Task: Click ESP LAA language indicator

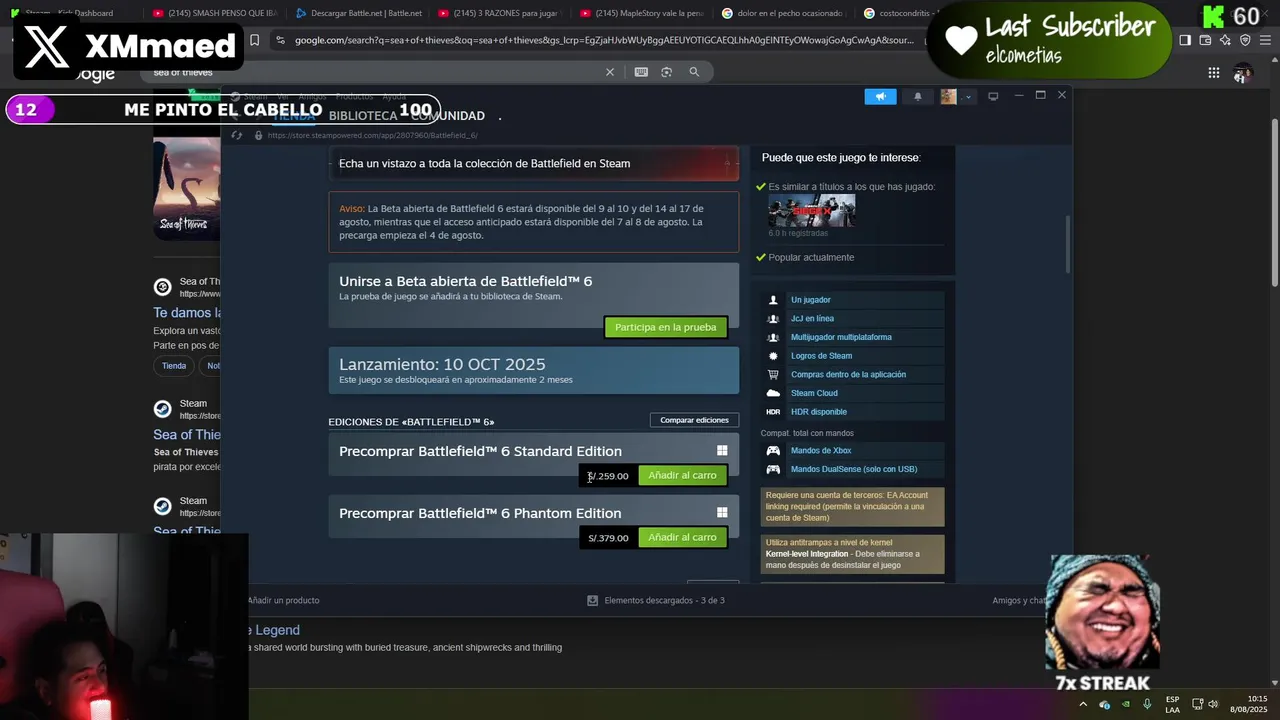Action: coord(1172,704)
